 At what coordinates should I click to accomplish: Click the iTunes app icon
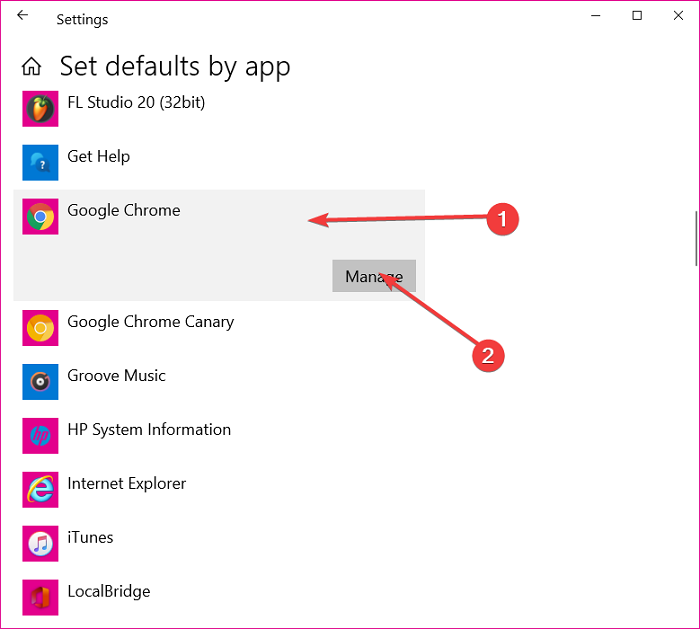40,543
